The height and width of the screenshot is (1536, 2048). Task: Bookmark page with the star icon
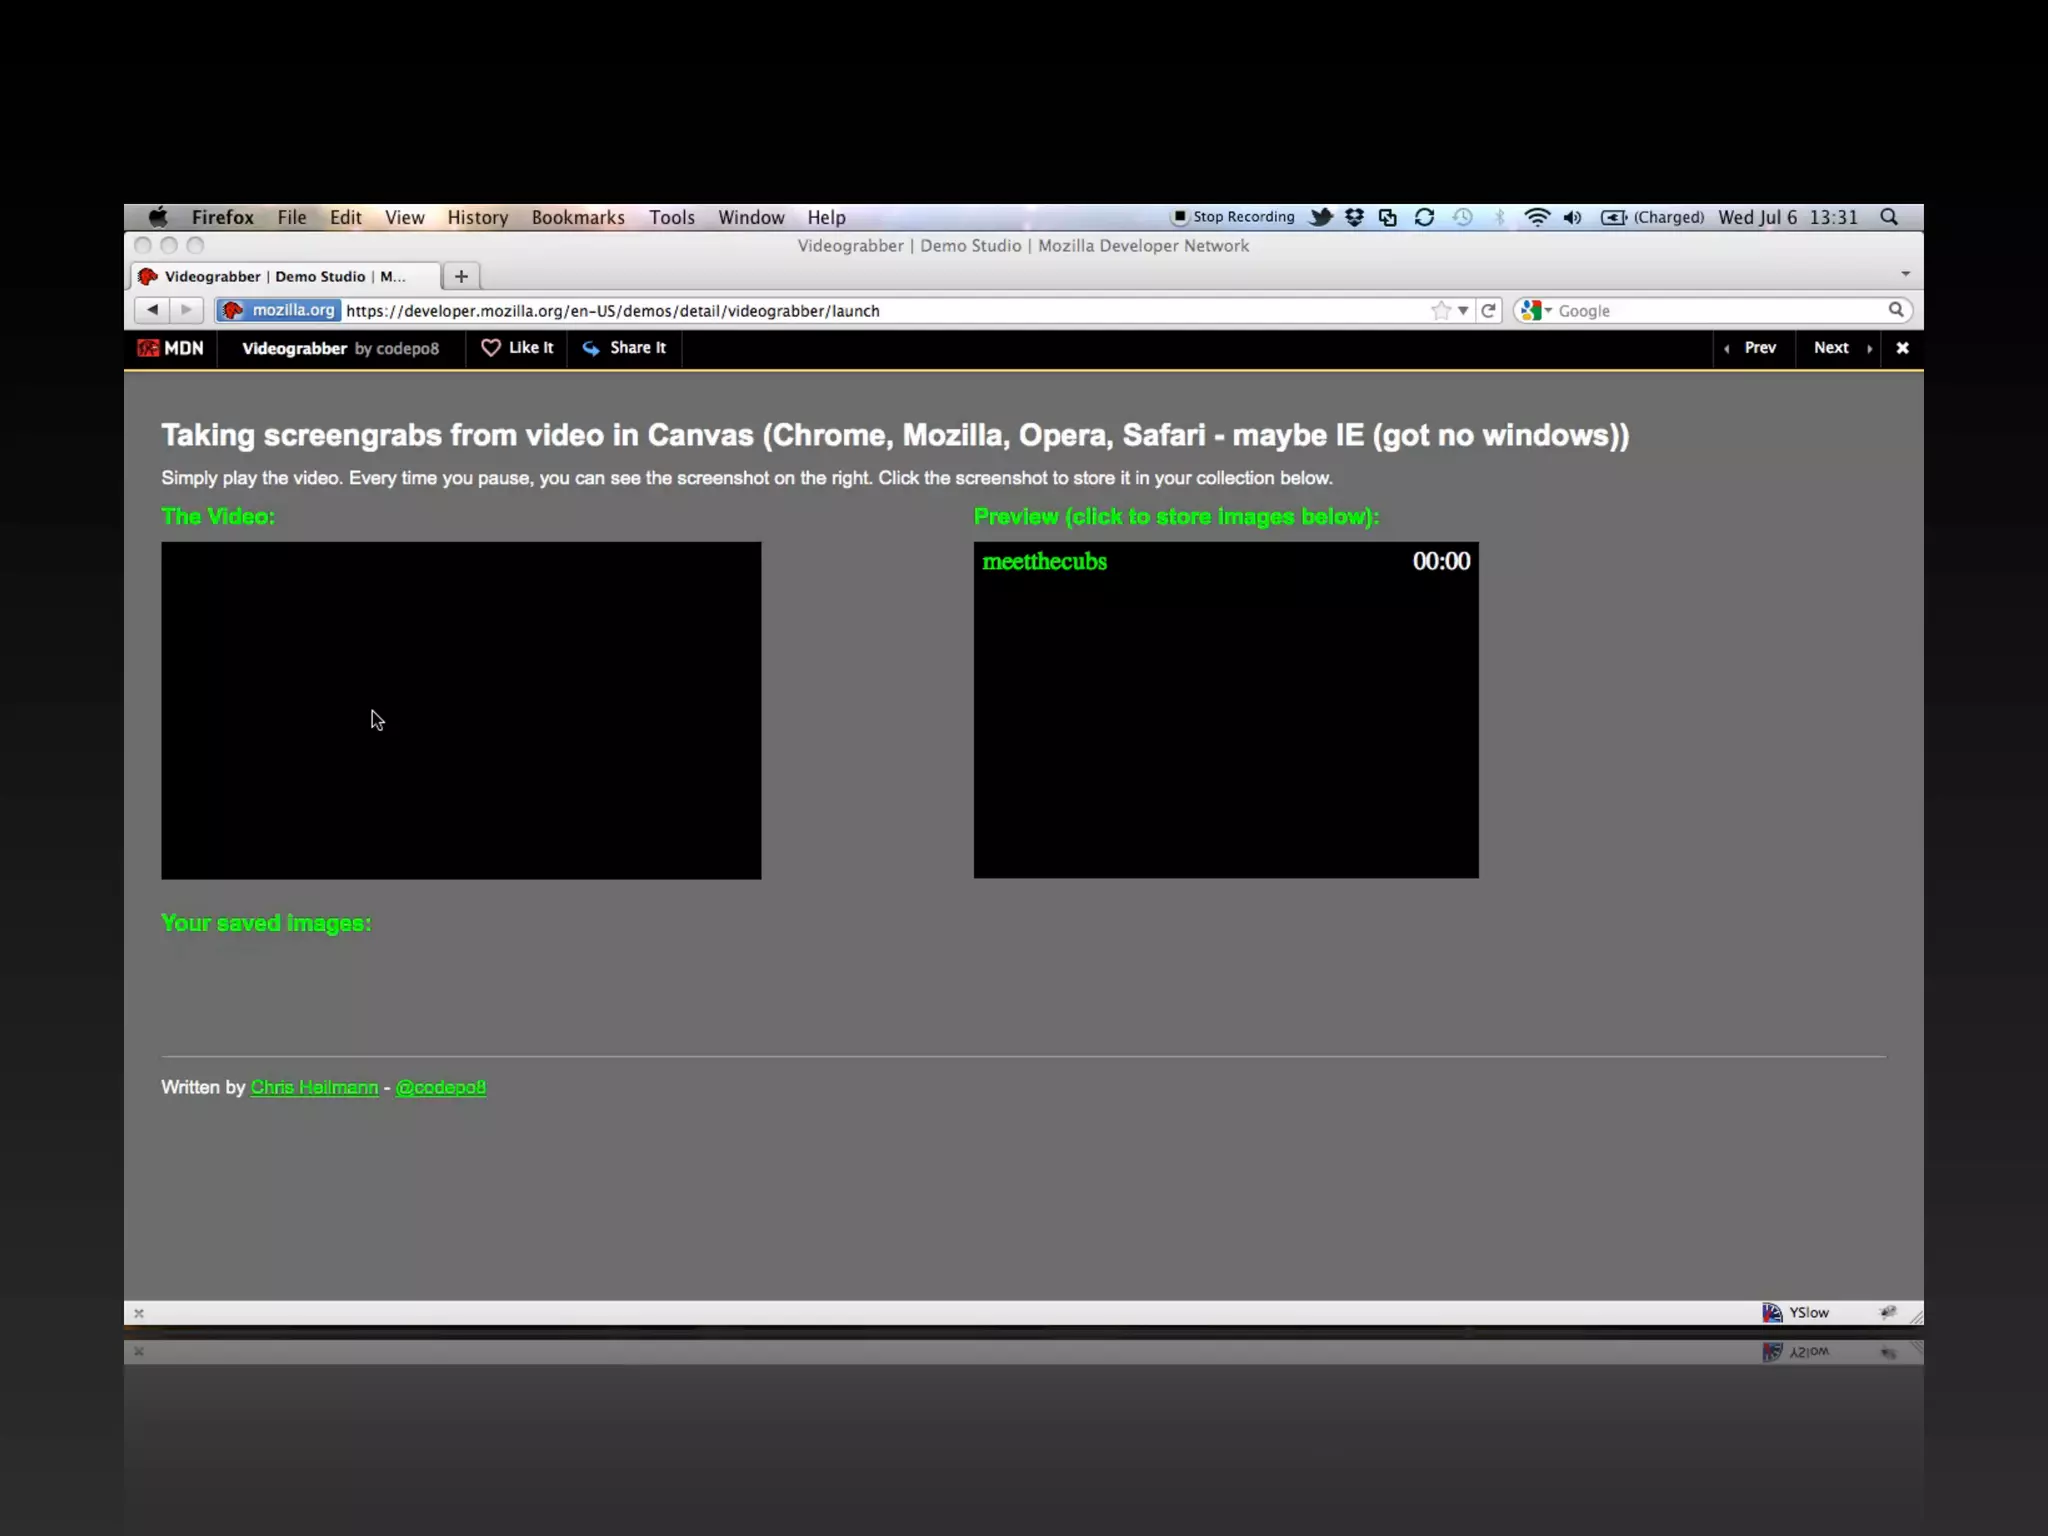[x=1440, y=311]
